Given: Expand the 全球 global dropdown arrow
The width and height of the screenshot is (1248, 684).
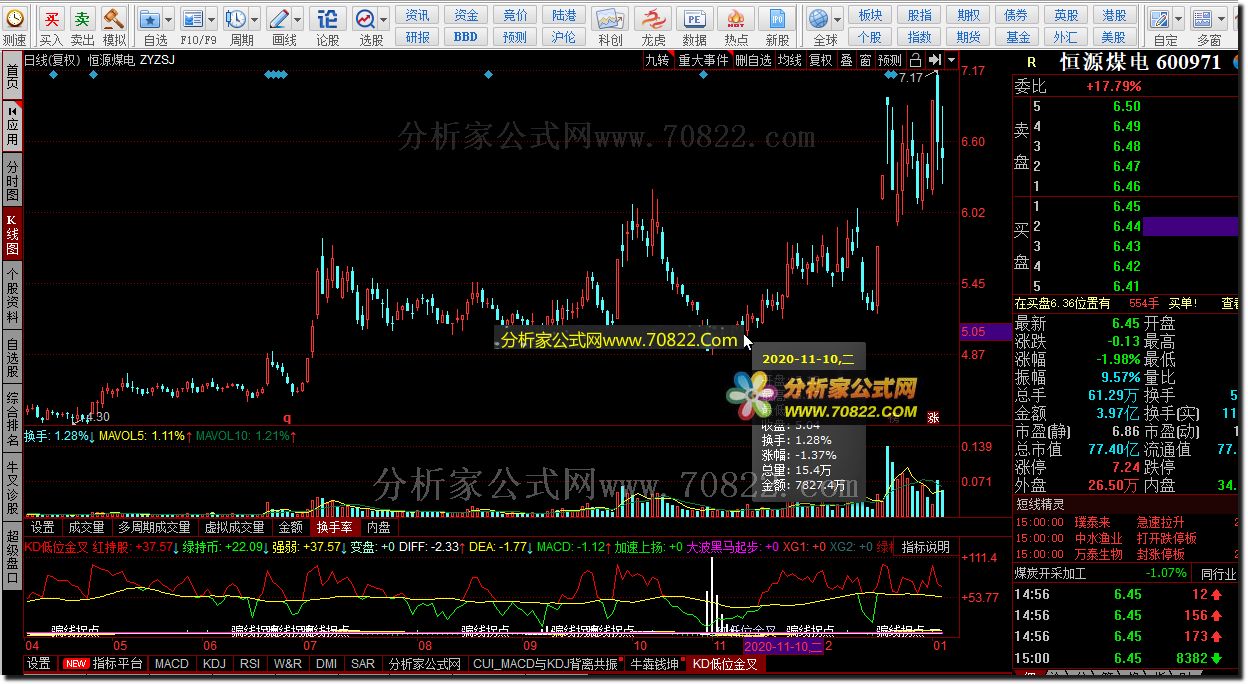Looking at the screenshot, I should [x=838, y=19].
